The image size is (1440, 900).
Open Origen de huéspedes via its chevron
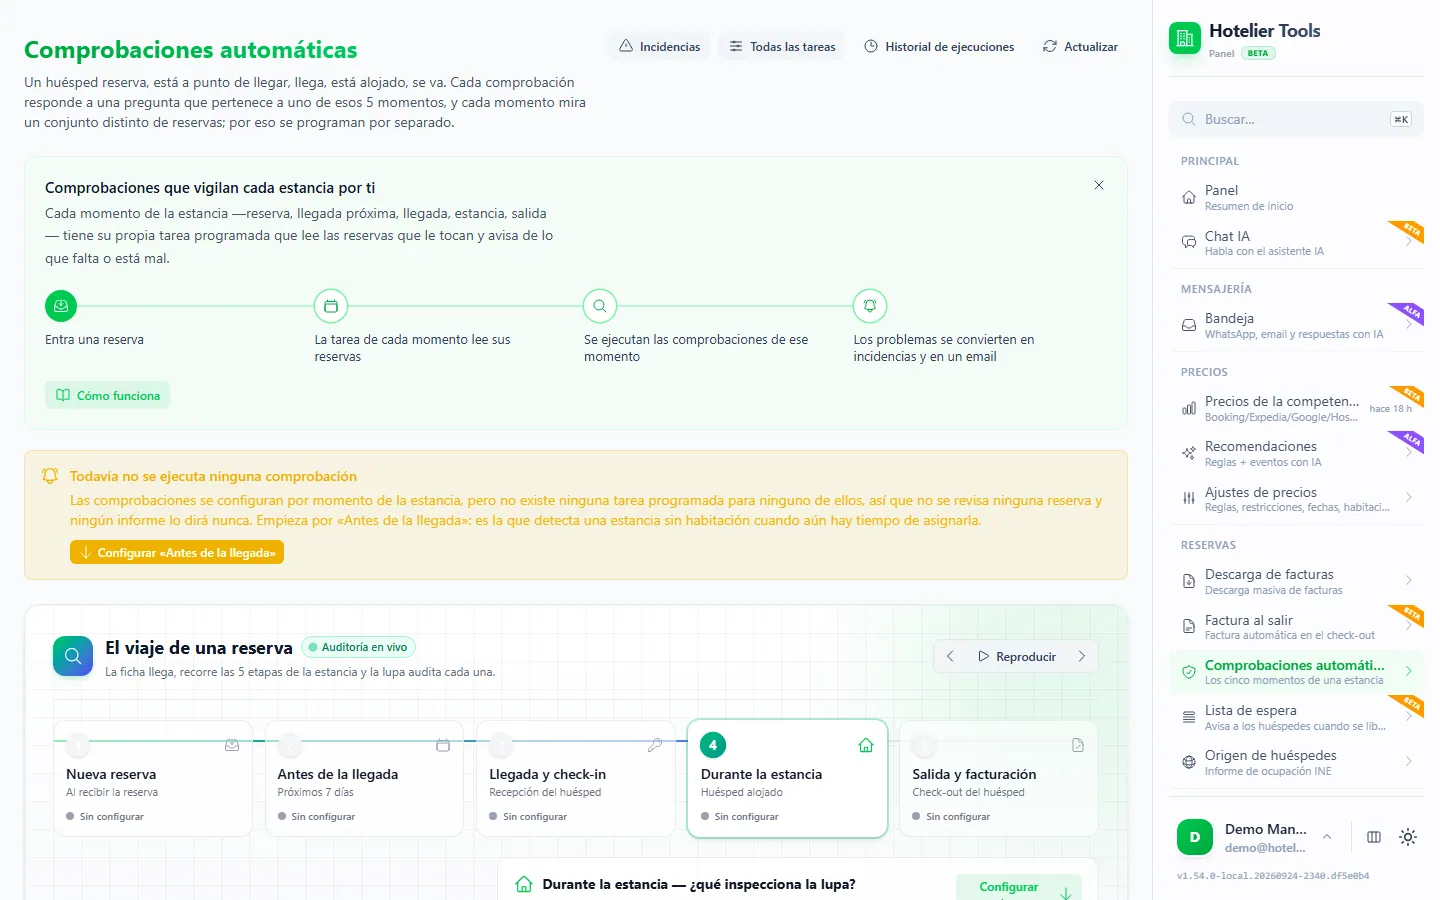click(1408, 762)
